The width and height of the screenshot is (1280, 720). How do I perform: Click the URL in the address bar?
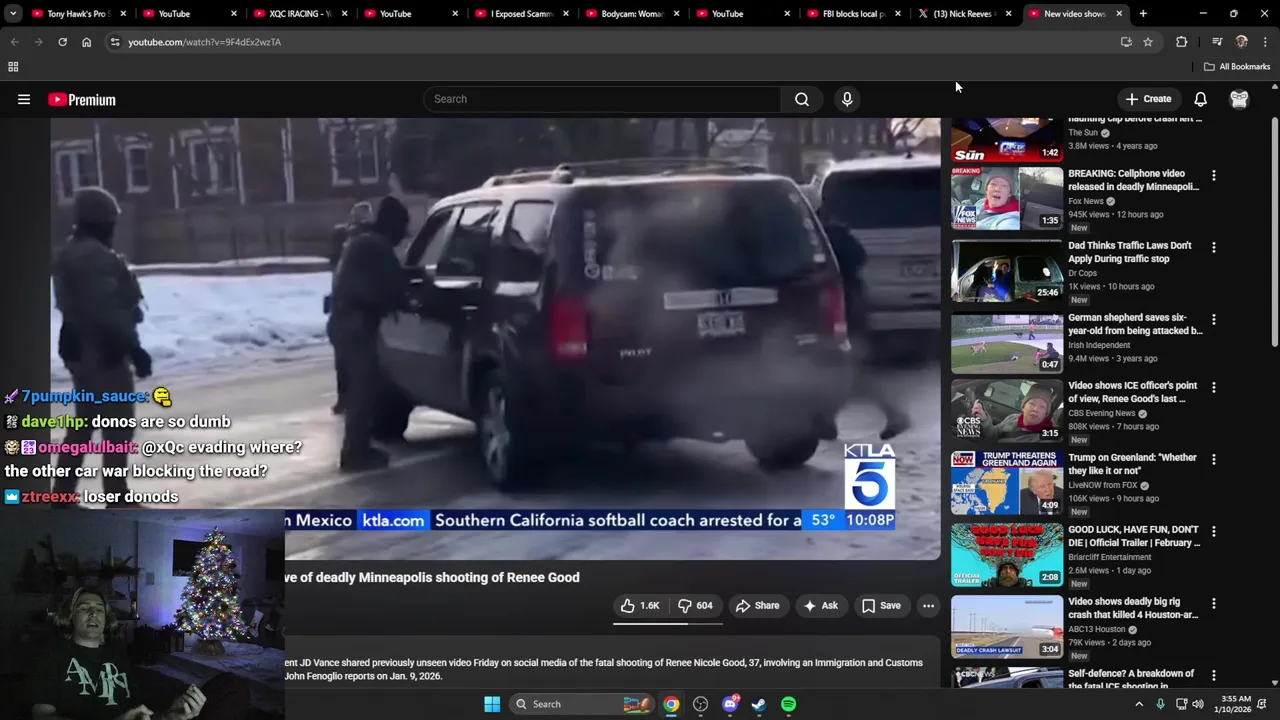[204, 42]
